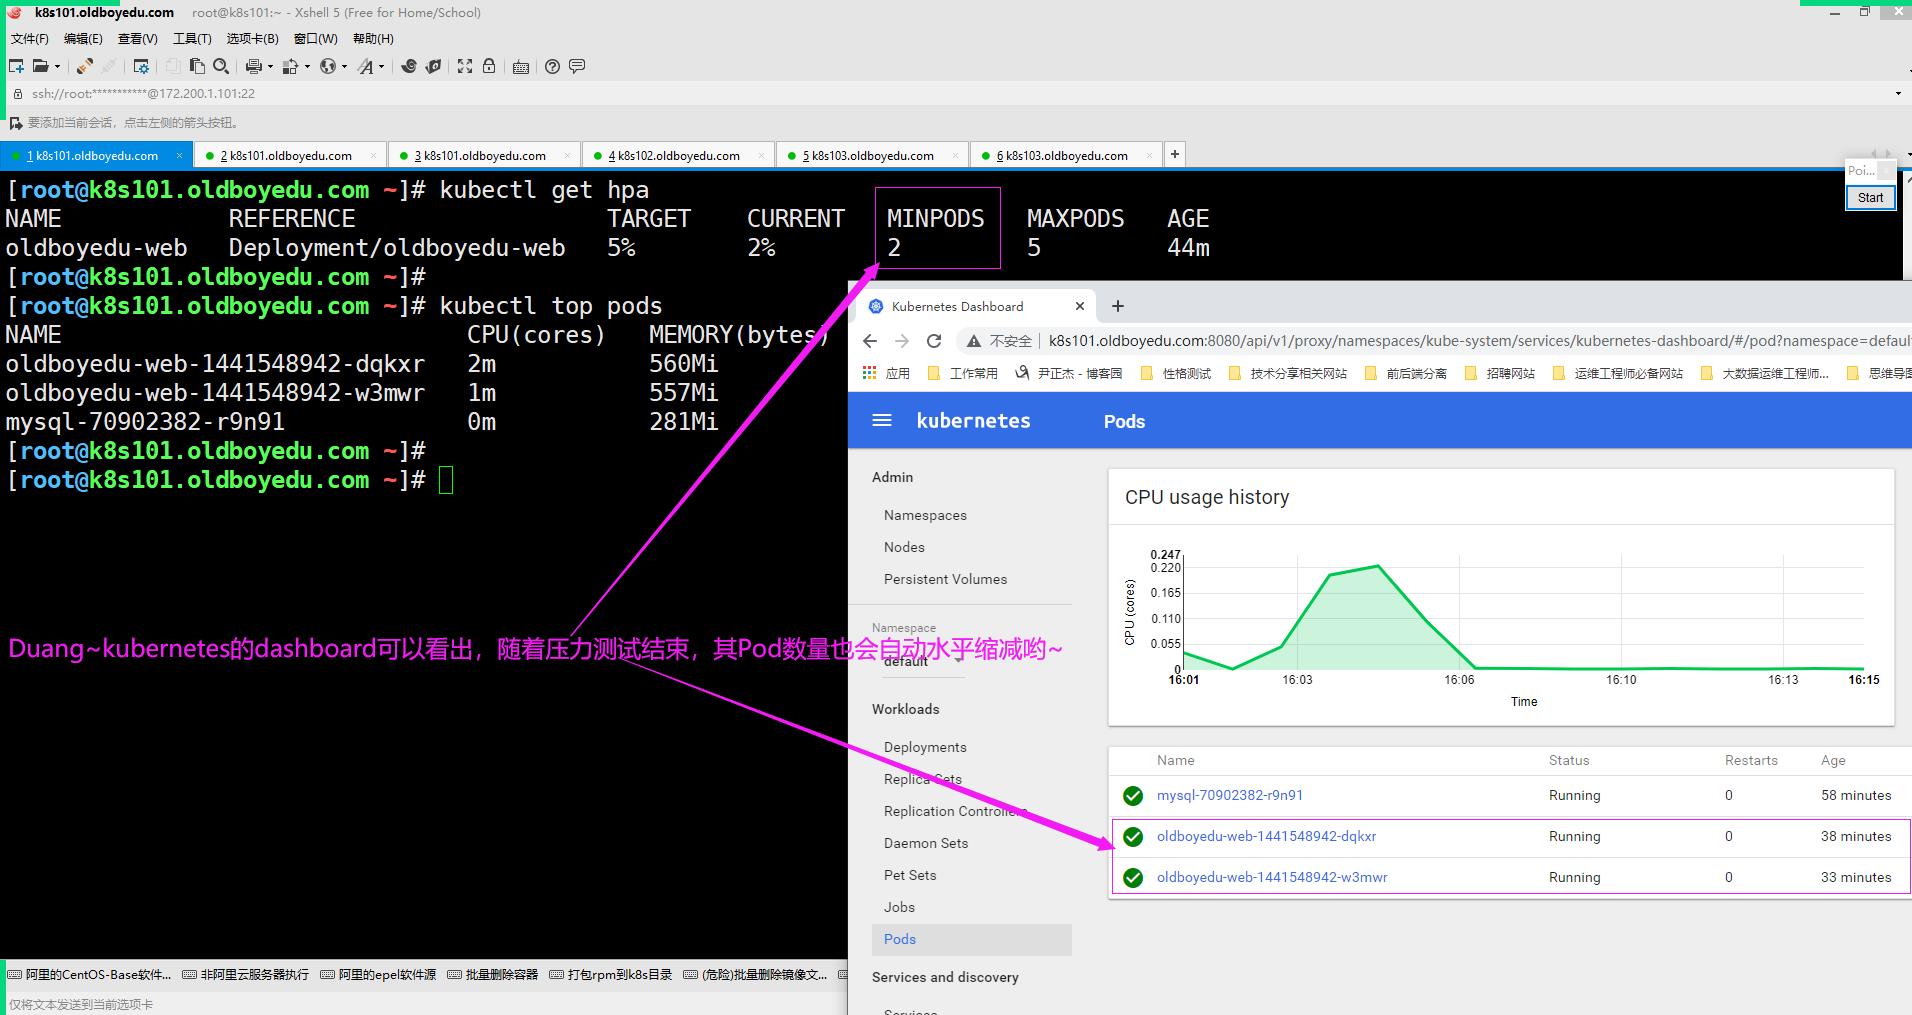Open the print icon dropdown arrow
1912x1015 pixels.
[x=270, y=67]
